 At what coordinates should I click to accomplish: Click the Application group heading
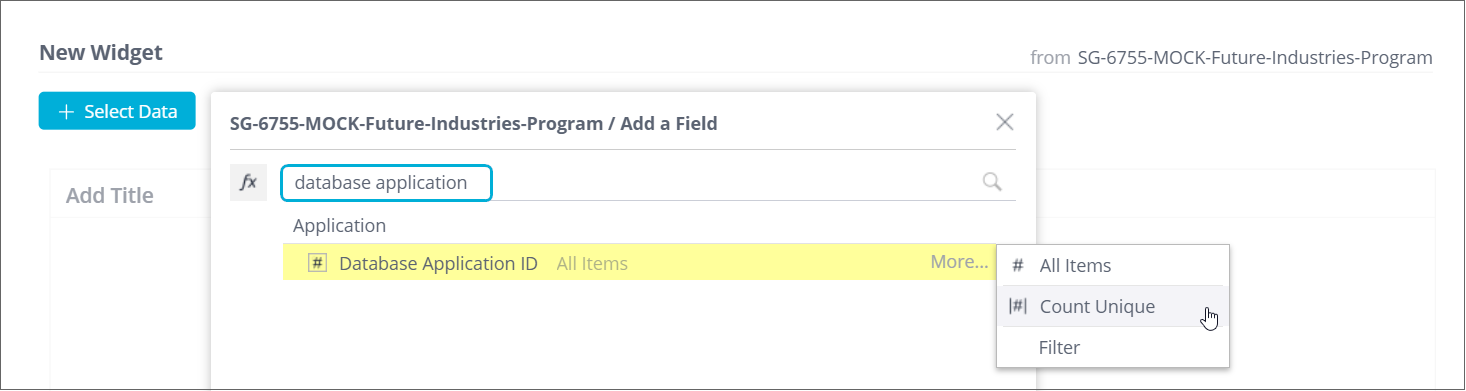tap(339, 226)
